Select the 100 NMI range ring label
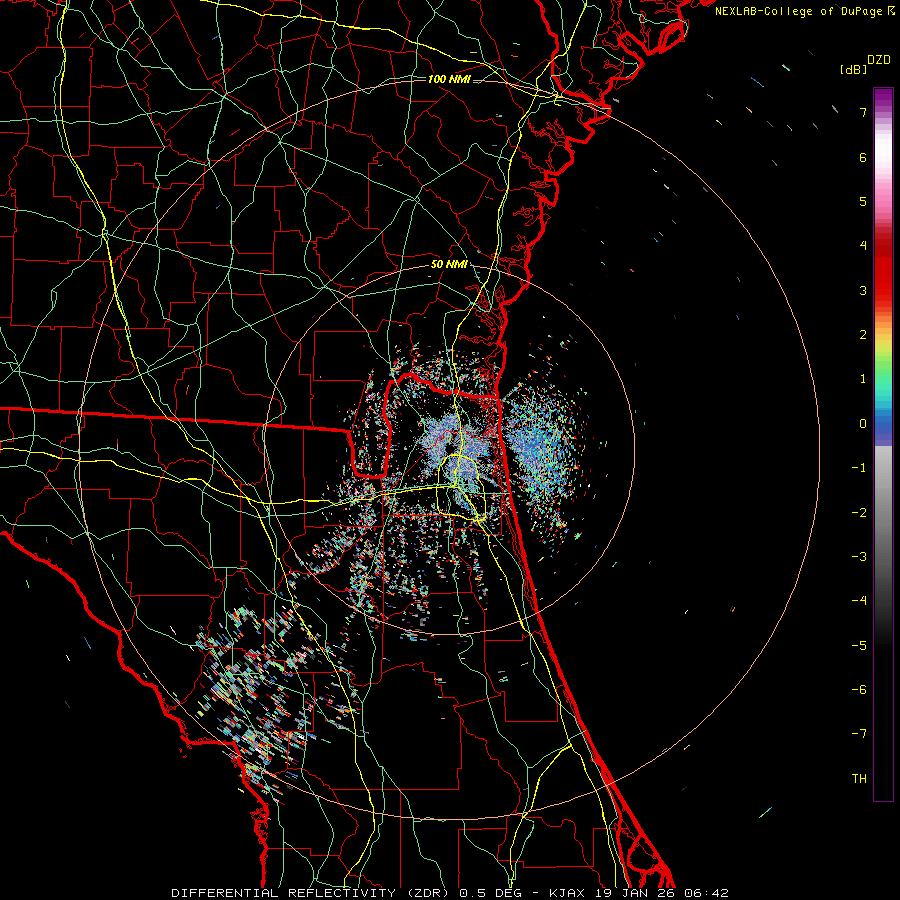The image size is (900, 900). click(x=449, y=79)
